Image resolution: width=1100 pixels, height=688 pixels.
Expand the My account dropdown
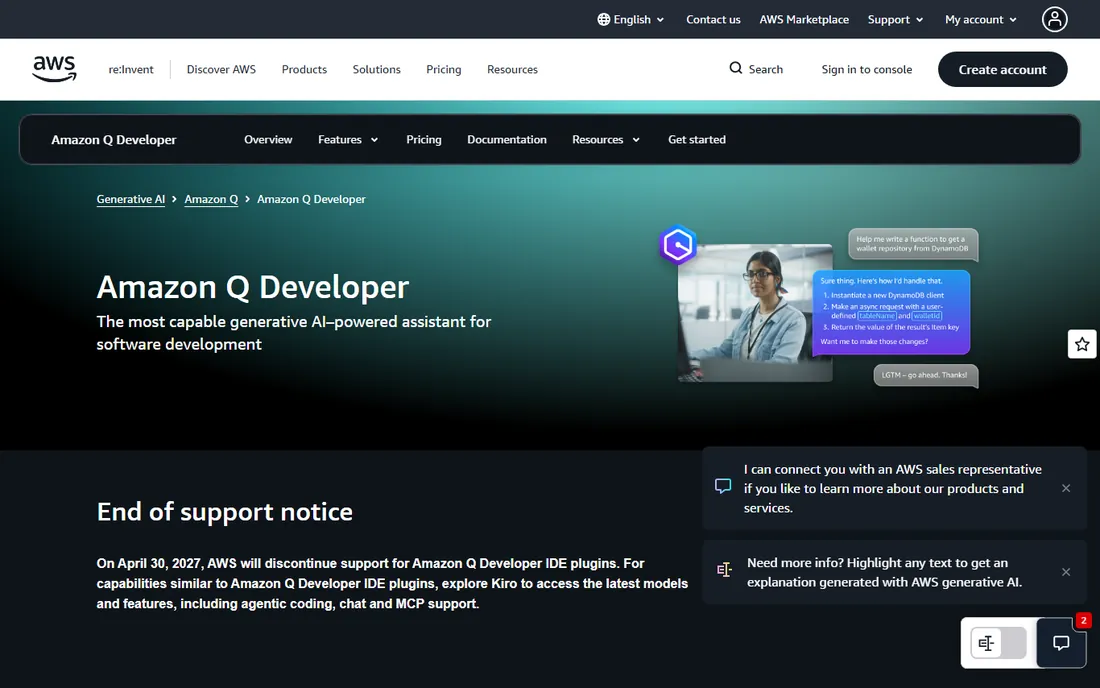coord(981,19)
